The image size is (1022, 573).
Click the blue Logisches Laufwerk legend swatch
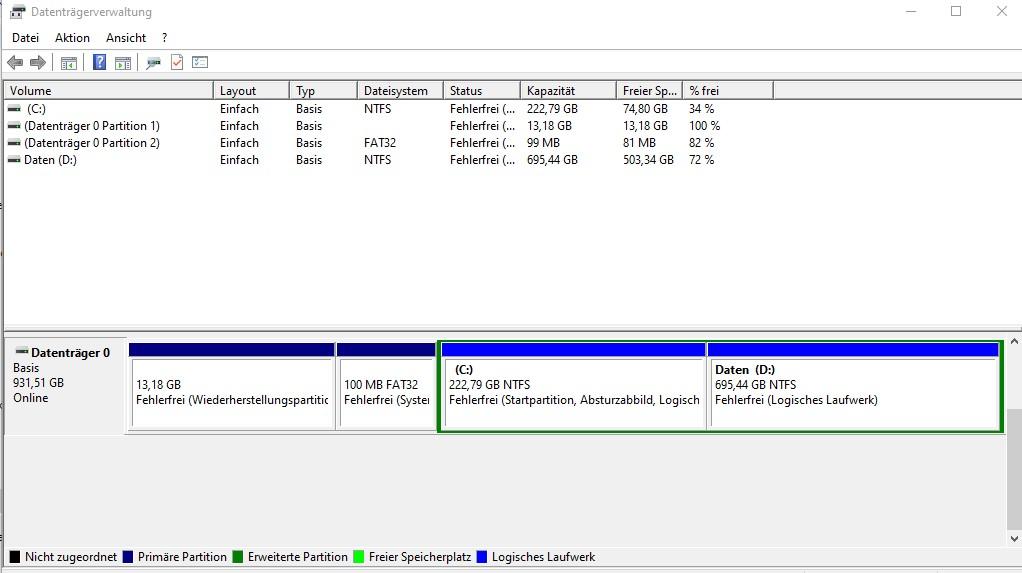tap(482, 557)
